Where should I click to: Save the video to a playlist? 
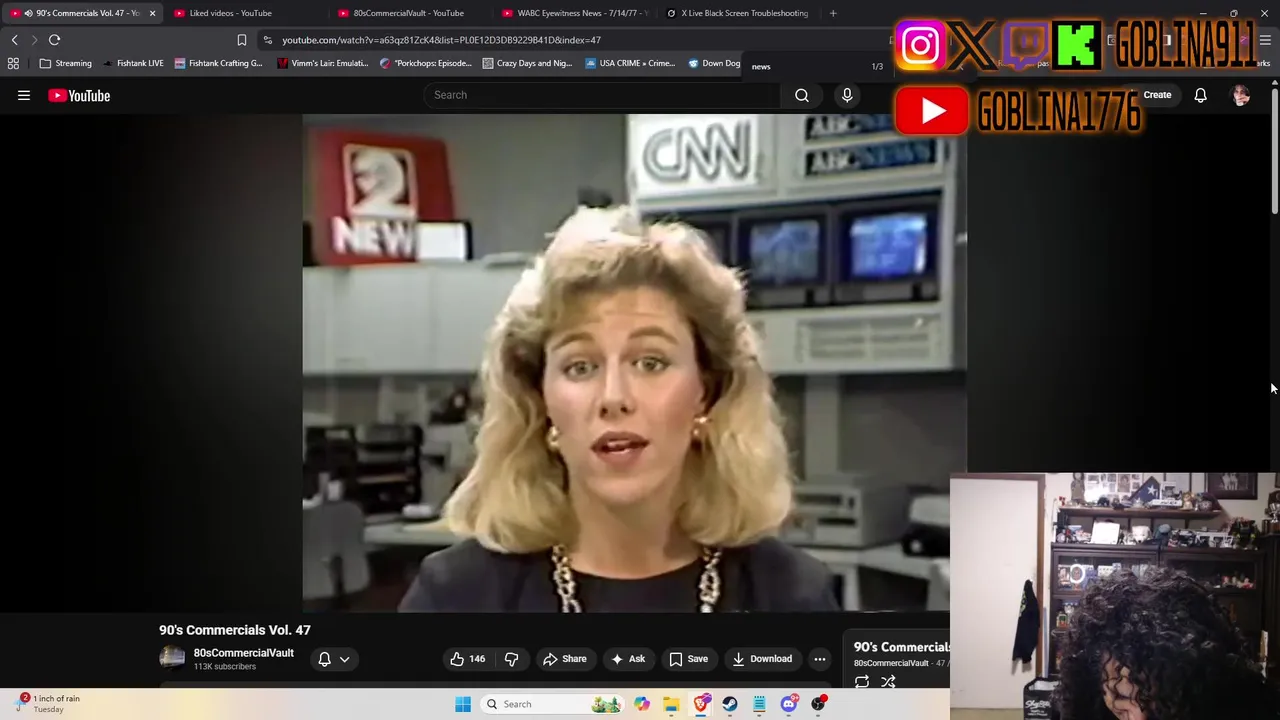tap(688, 659)
